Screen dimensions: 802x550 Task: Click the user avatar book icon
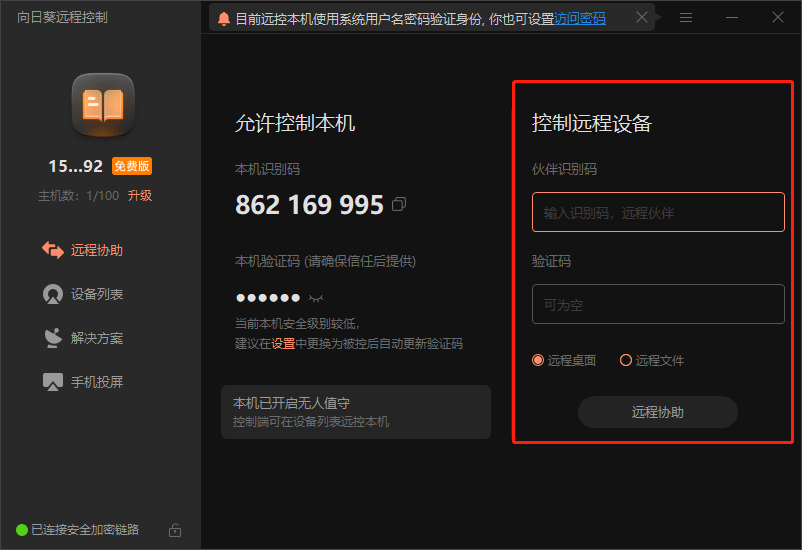[x=103, y=105]
